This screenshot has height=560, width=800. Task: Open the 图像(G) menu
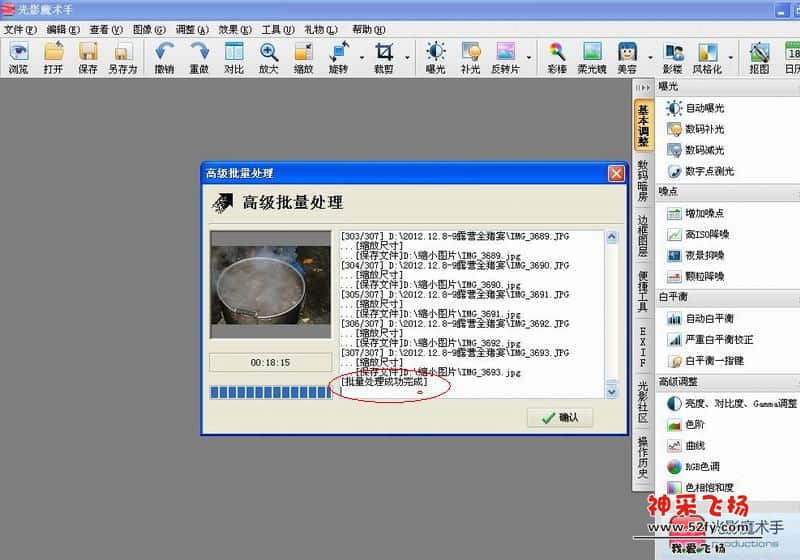(x=149, y=30)
